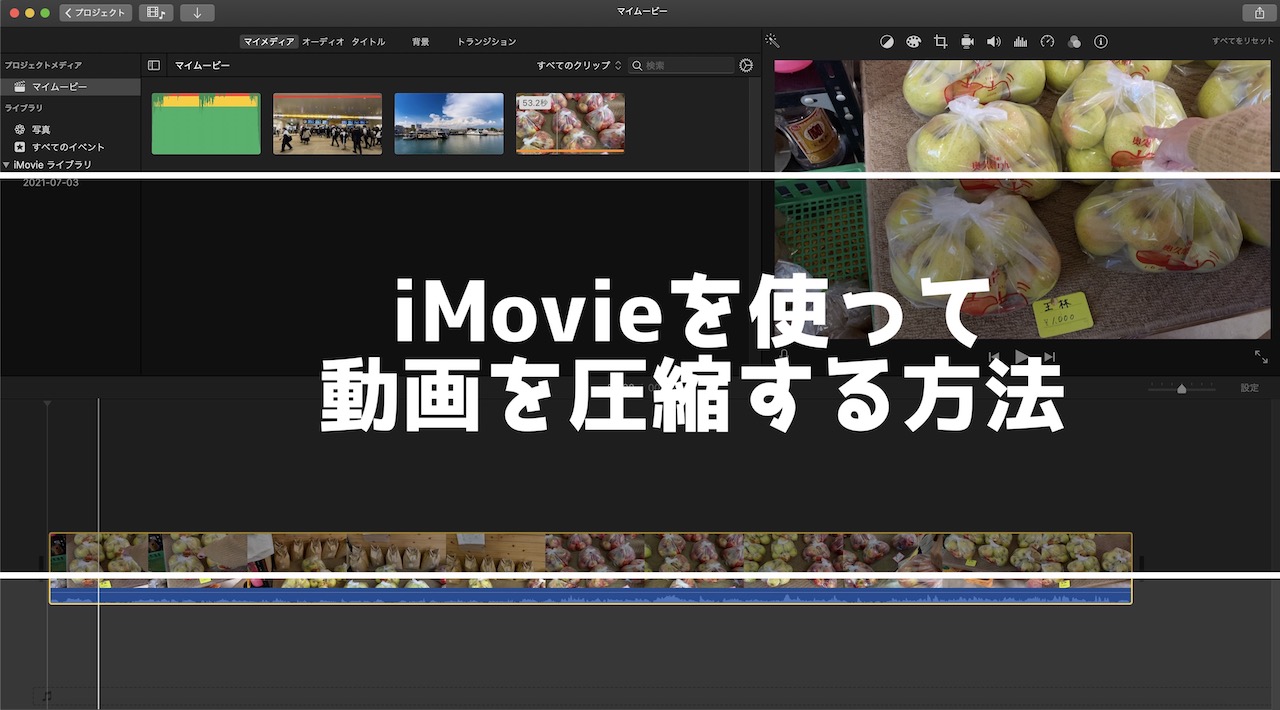Image resolution: width=1280 pixels, height=710 pixels.
Task: Open the volume speaker tool
Action: [x=993, y=42]
